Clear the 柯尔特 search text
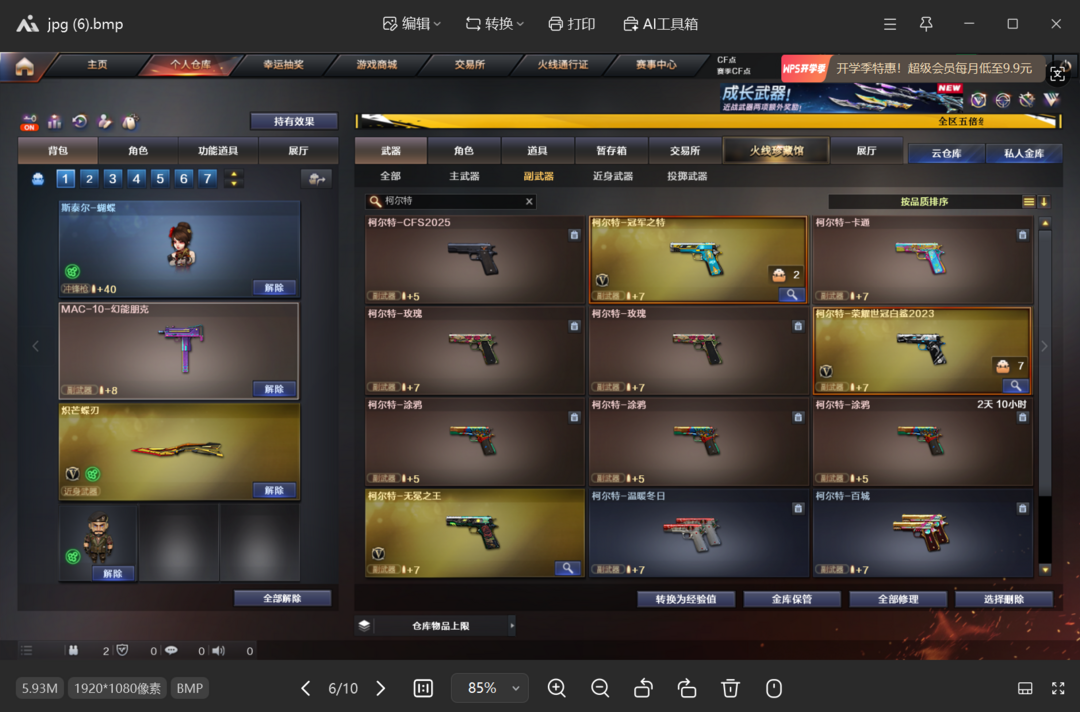 pyautogui.click(x=529, y=201)
